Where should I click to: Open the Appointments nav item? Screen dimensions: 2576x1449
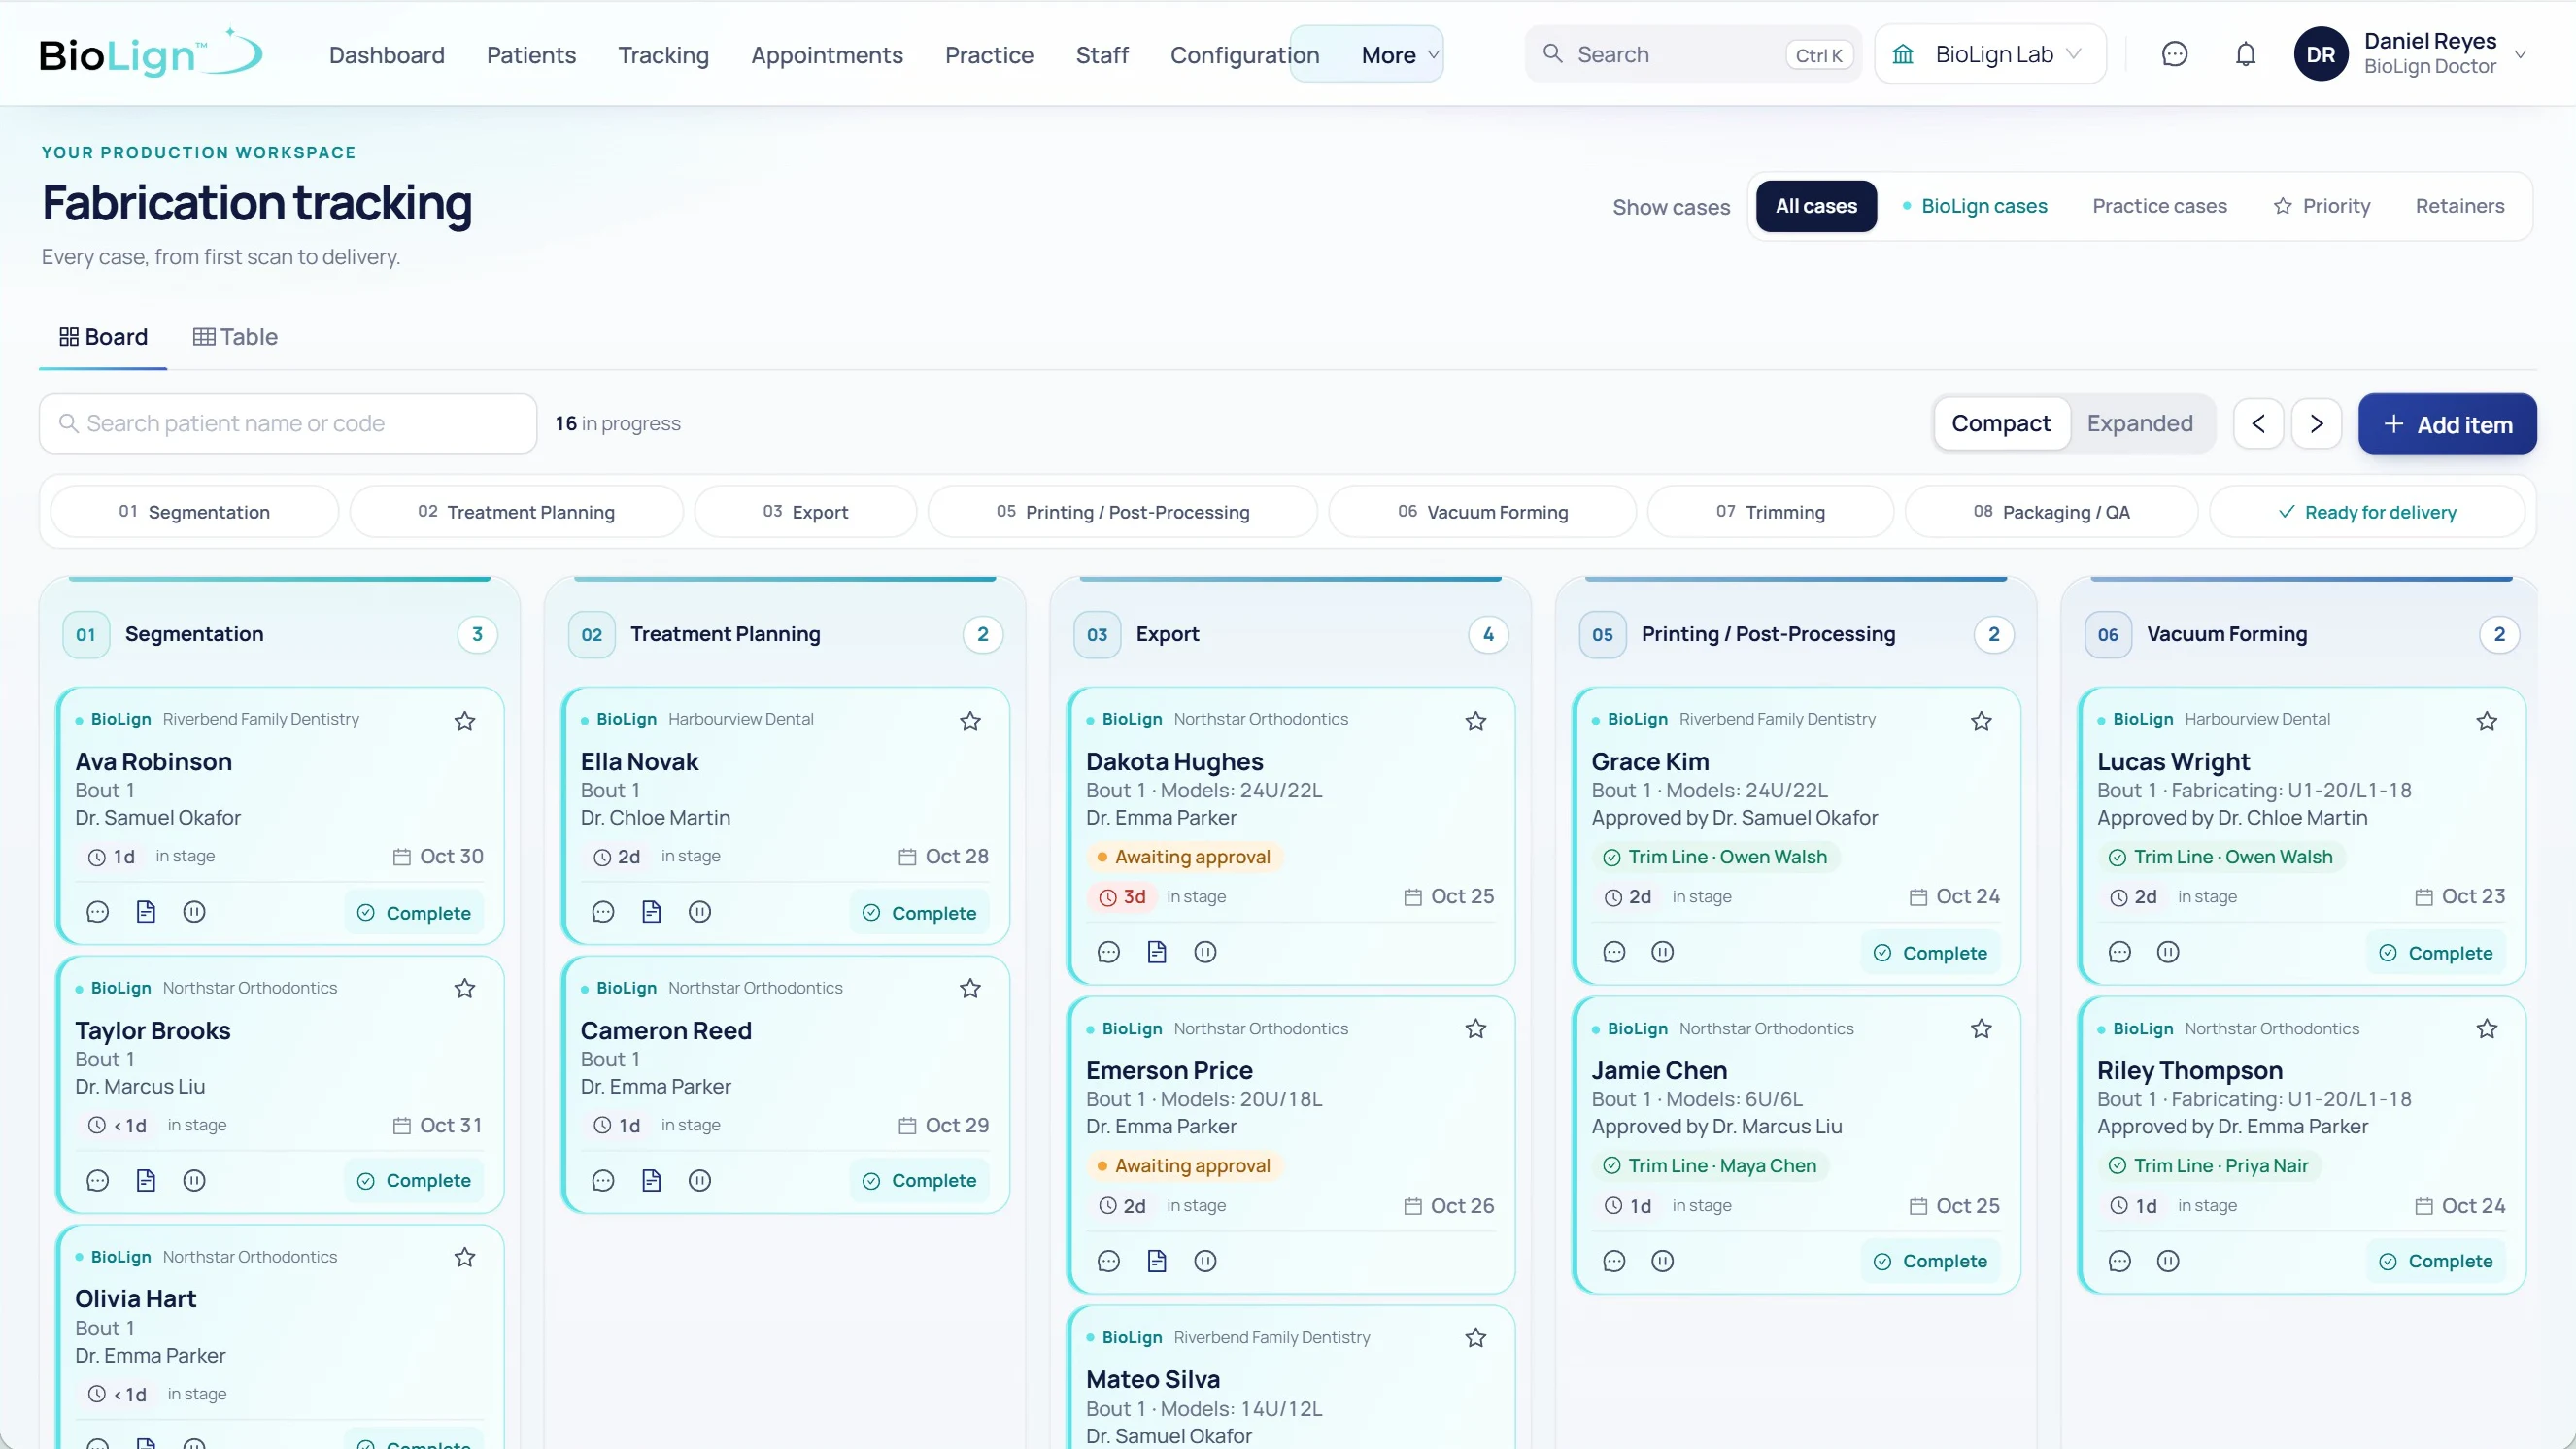coord(827,55)
